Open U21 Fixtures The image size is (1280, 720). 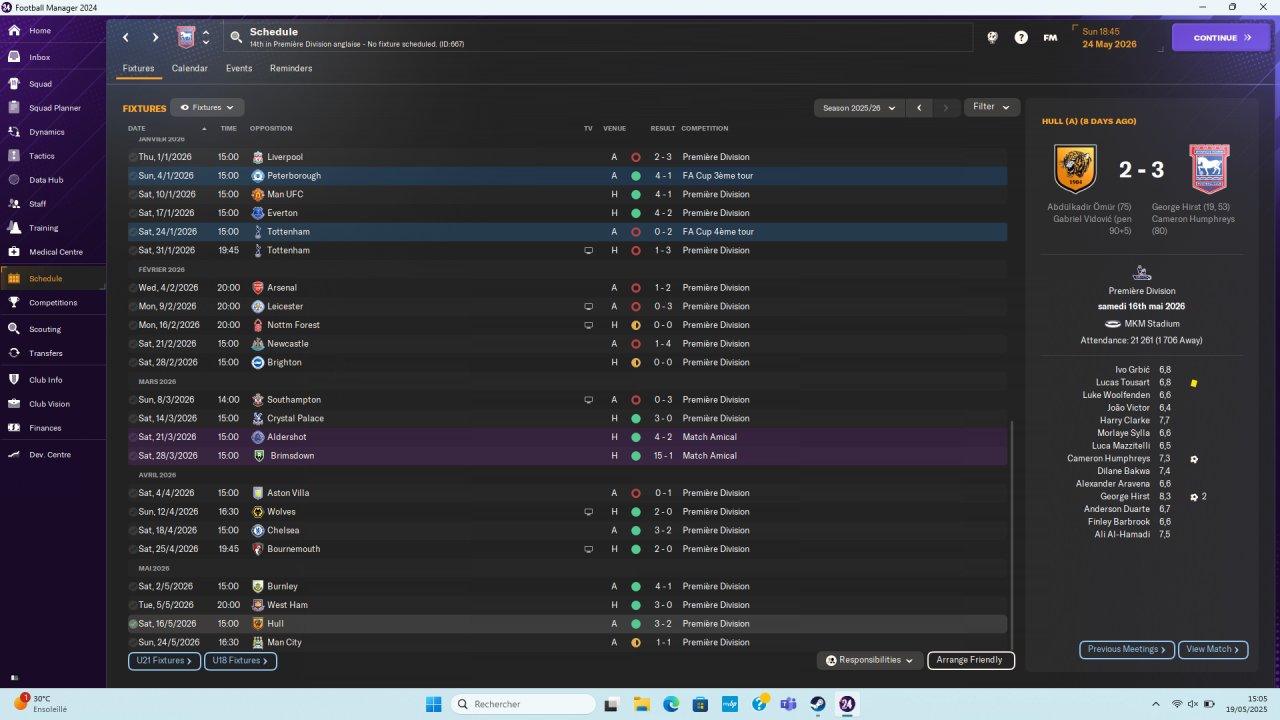point(165,661)
